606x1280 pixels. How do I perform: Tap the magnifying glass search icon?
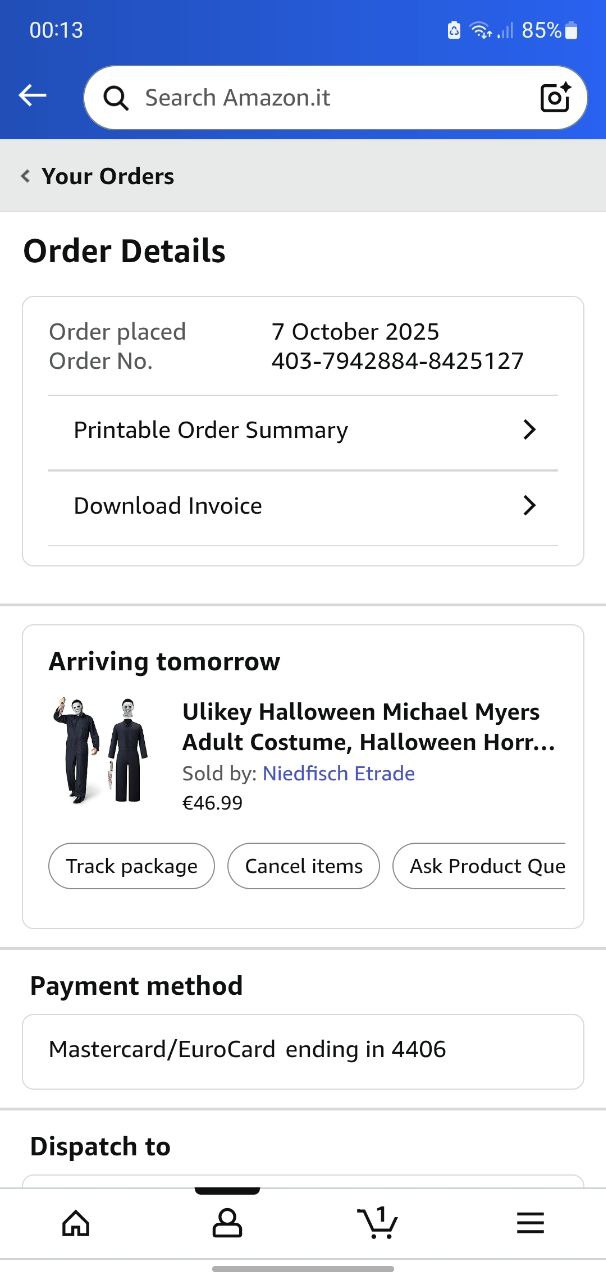click(116, 98)
